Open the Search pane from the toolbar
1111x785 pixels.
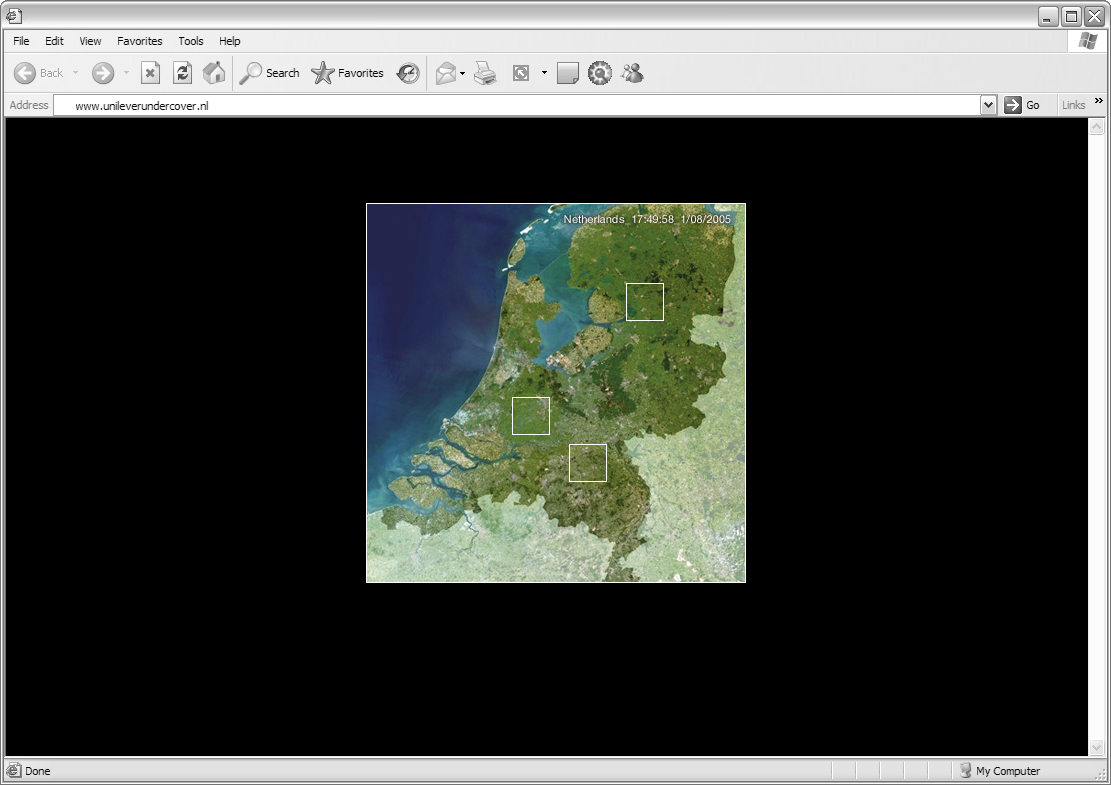tap(269, 73)
